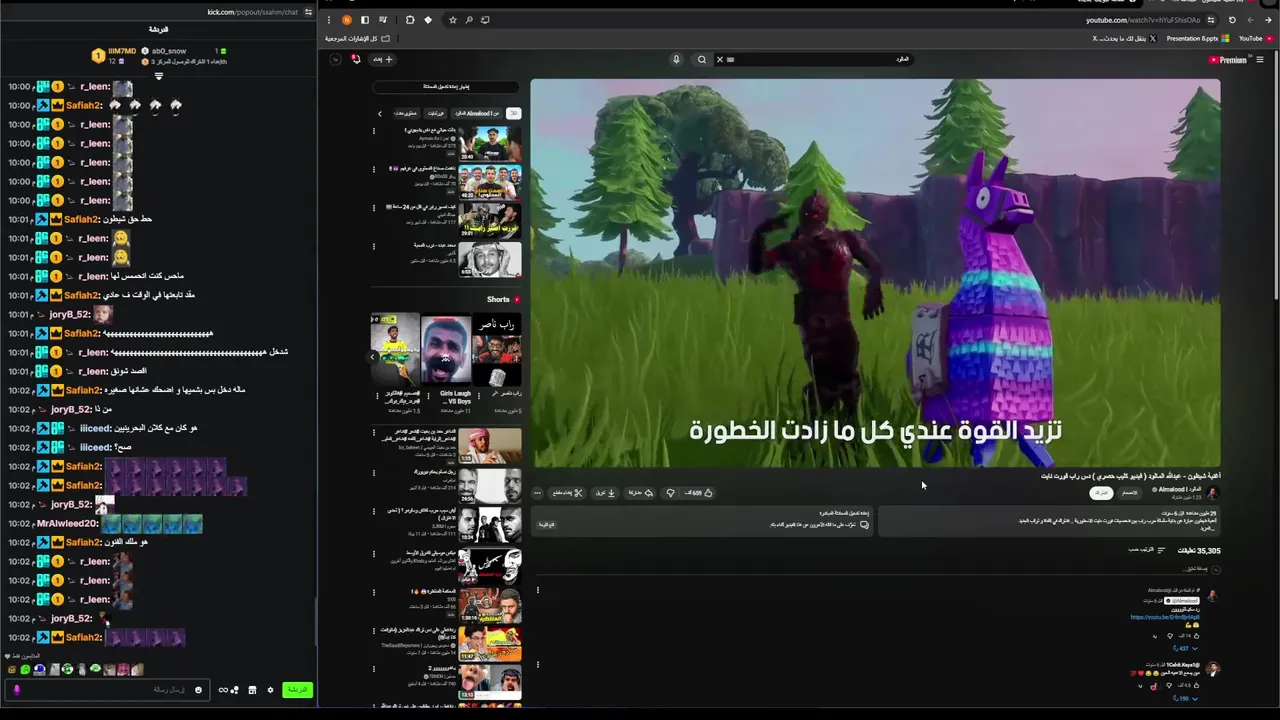Viewport: 1280px width, 720px height.
Task: Click the Join button beside Subscribe
Action: pyautogui.click(x=1129, y=493)
